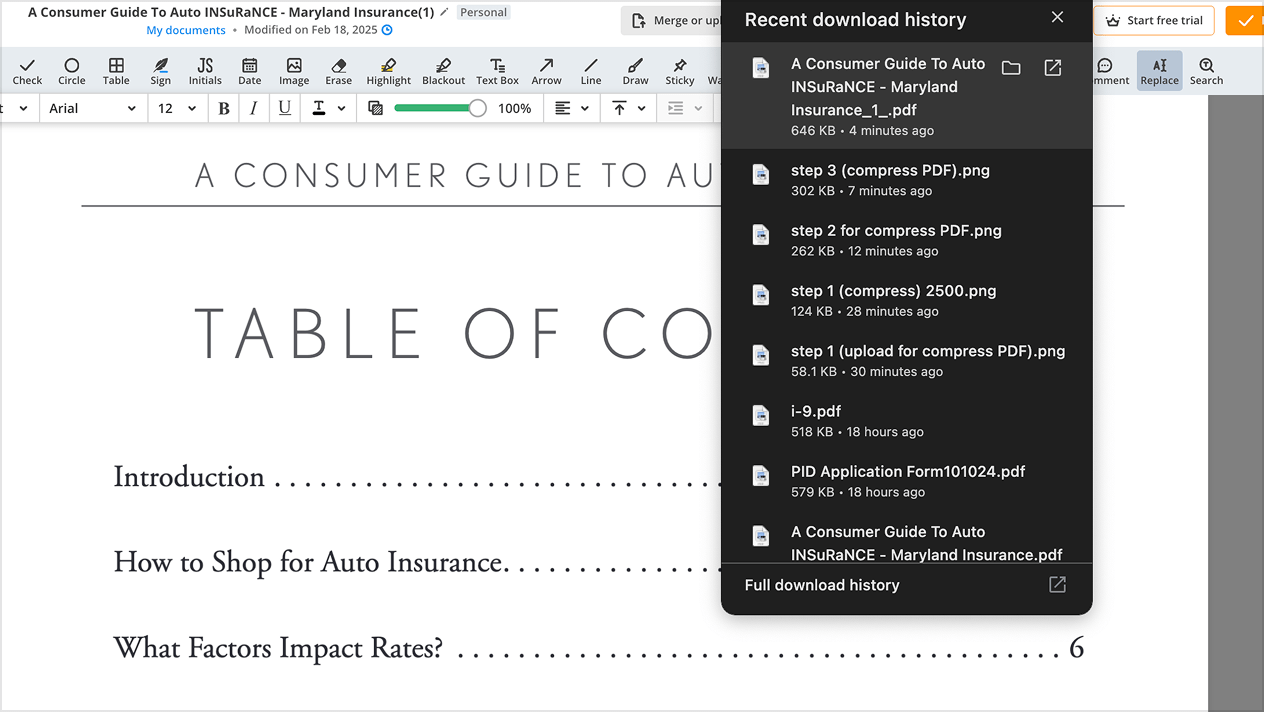This screenshot has width=1264, height=712.
Task: Open the partially hidden leftmost toolbar dropdown
Action: [x=18, y=108]
